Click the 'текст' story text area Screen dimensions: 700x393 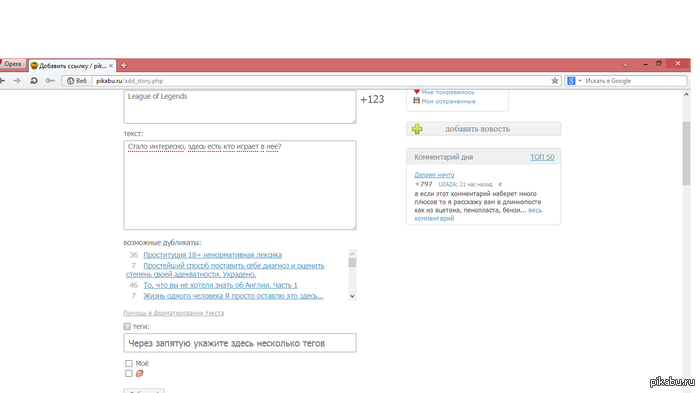(240, 185)
